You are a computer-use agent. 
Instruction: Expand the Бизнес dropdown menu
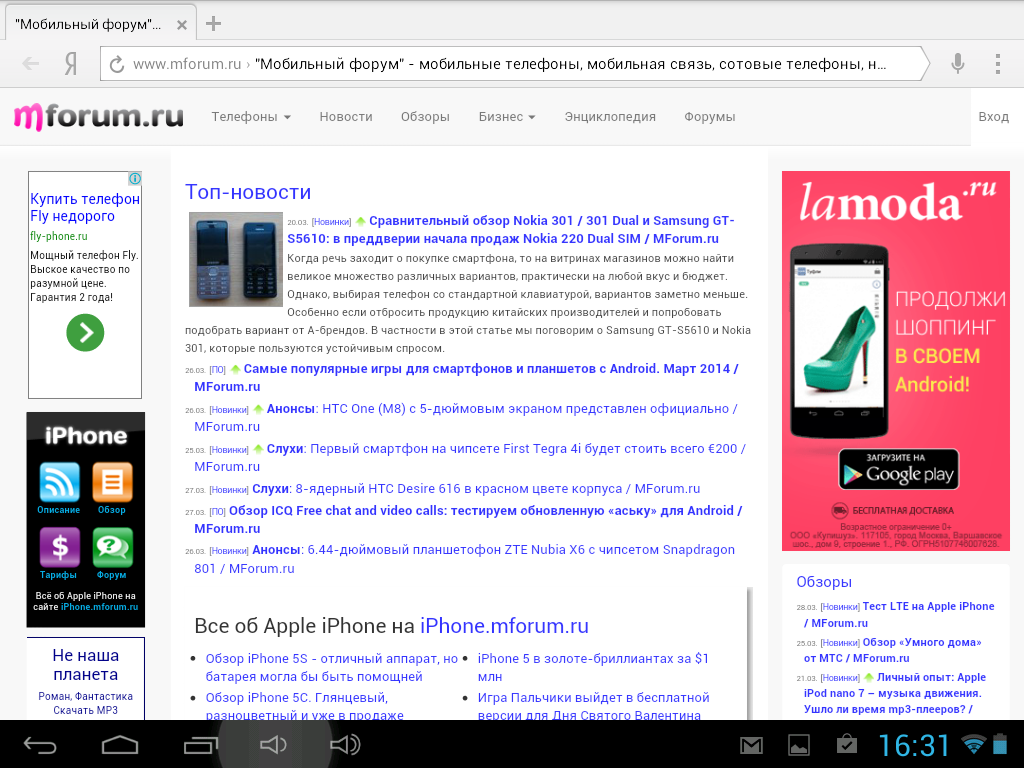click(x=507, y=117)
